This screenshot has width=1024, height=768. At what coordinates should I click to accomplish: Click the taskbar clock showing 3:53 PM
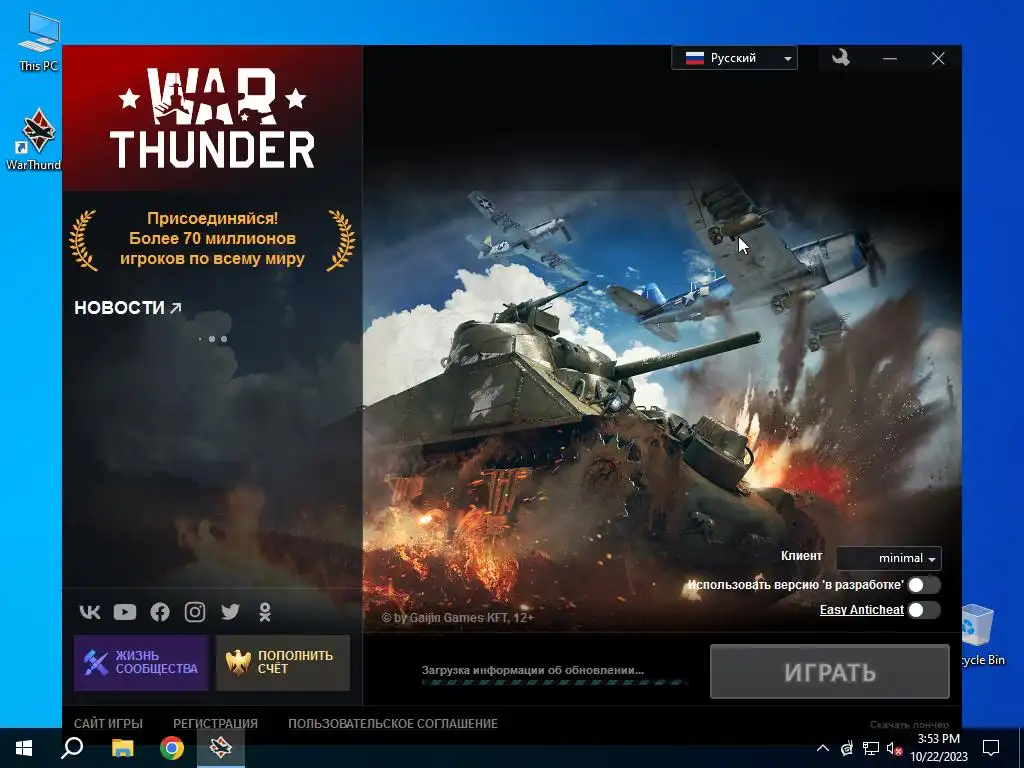click(938, 748)
